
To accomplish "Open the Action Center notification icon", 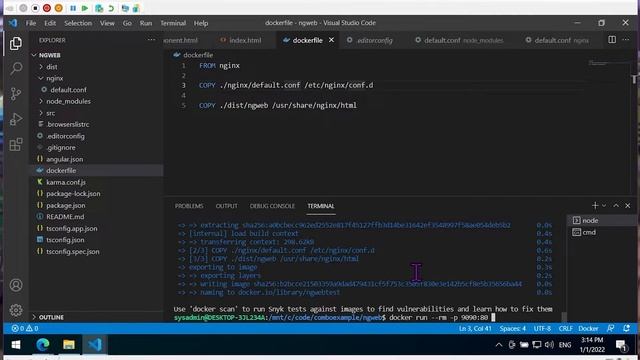I will coord(622,345).
